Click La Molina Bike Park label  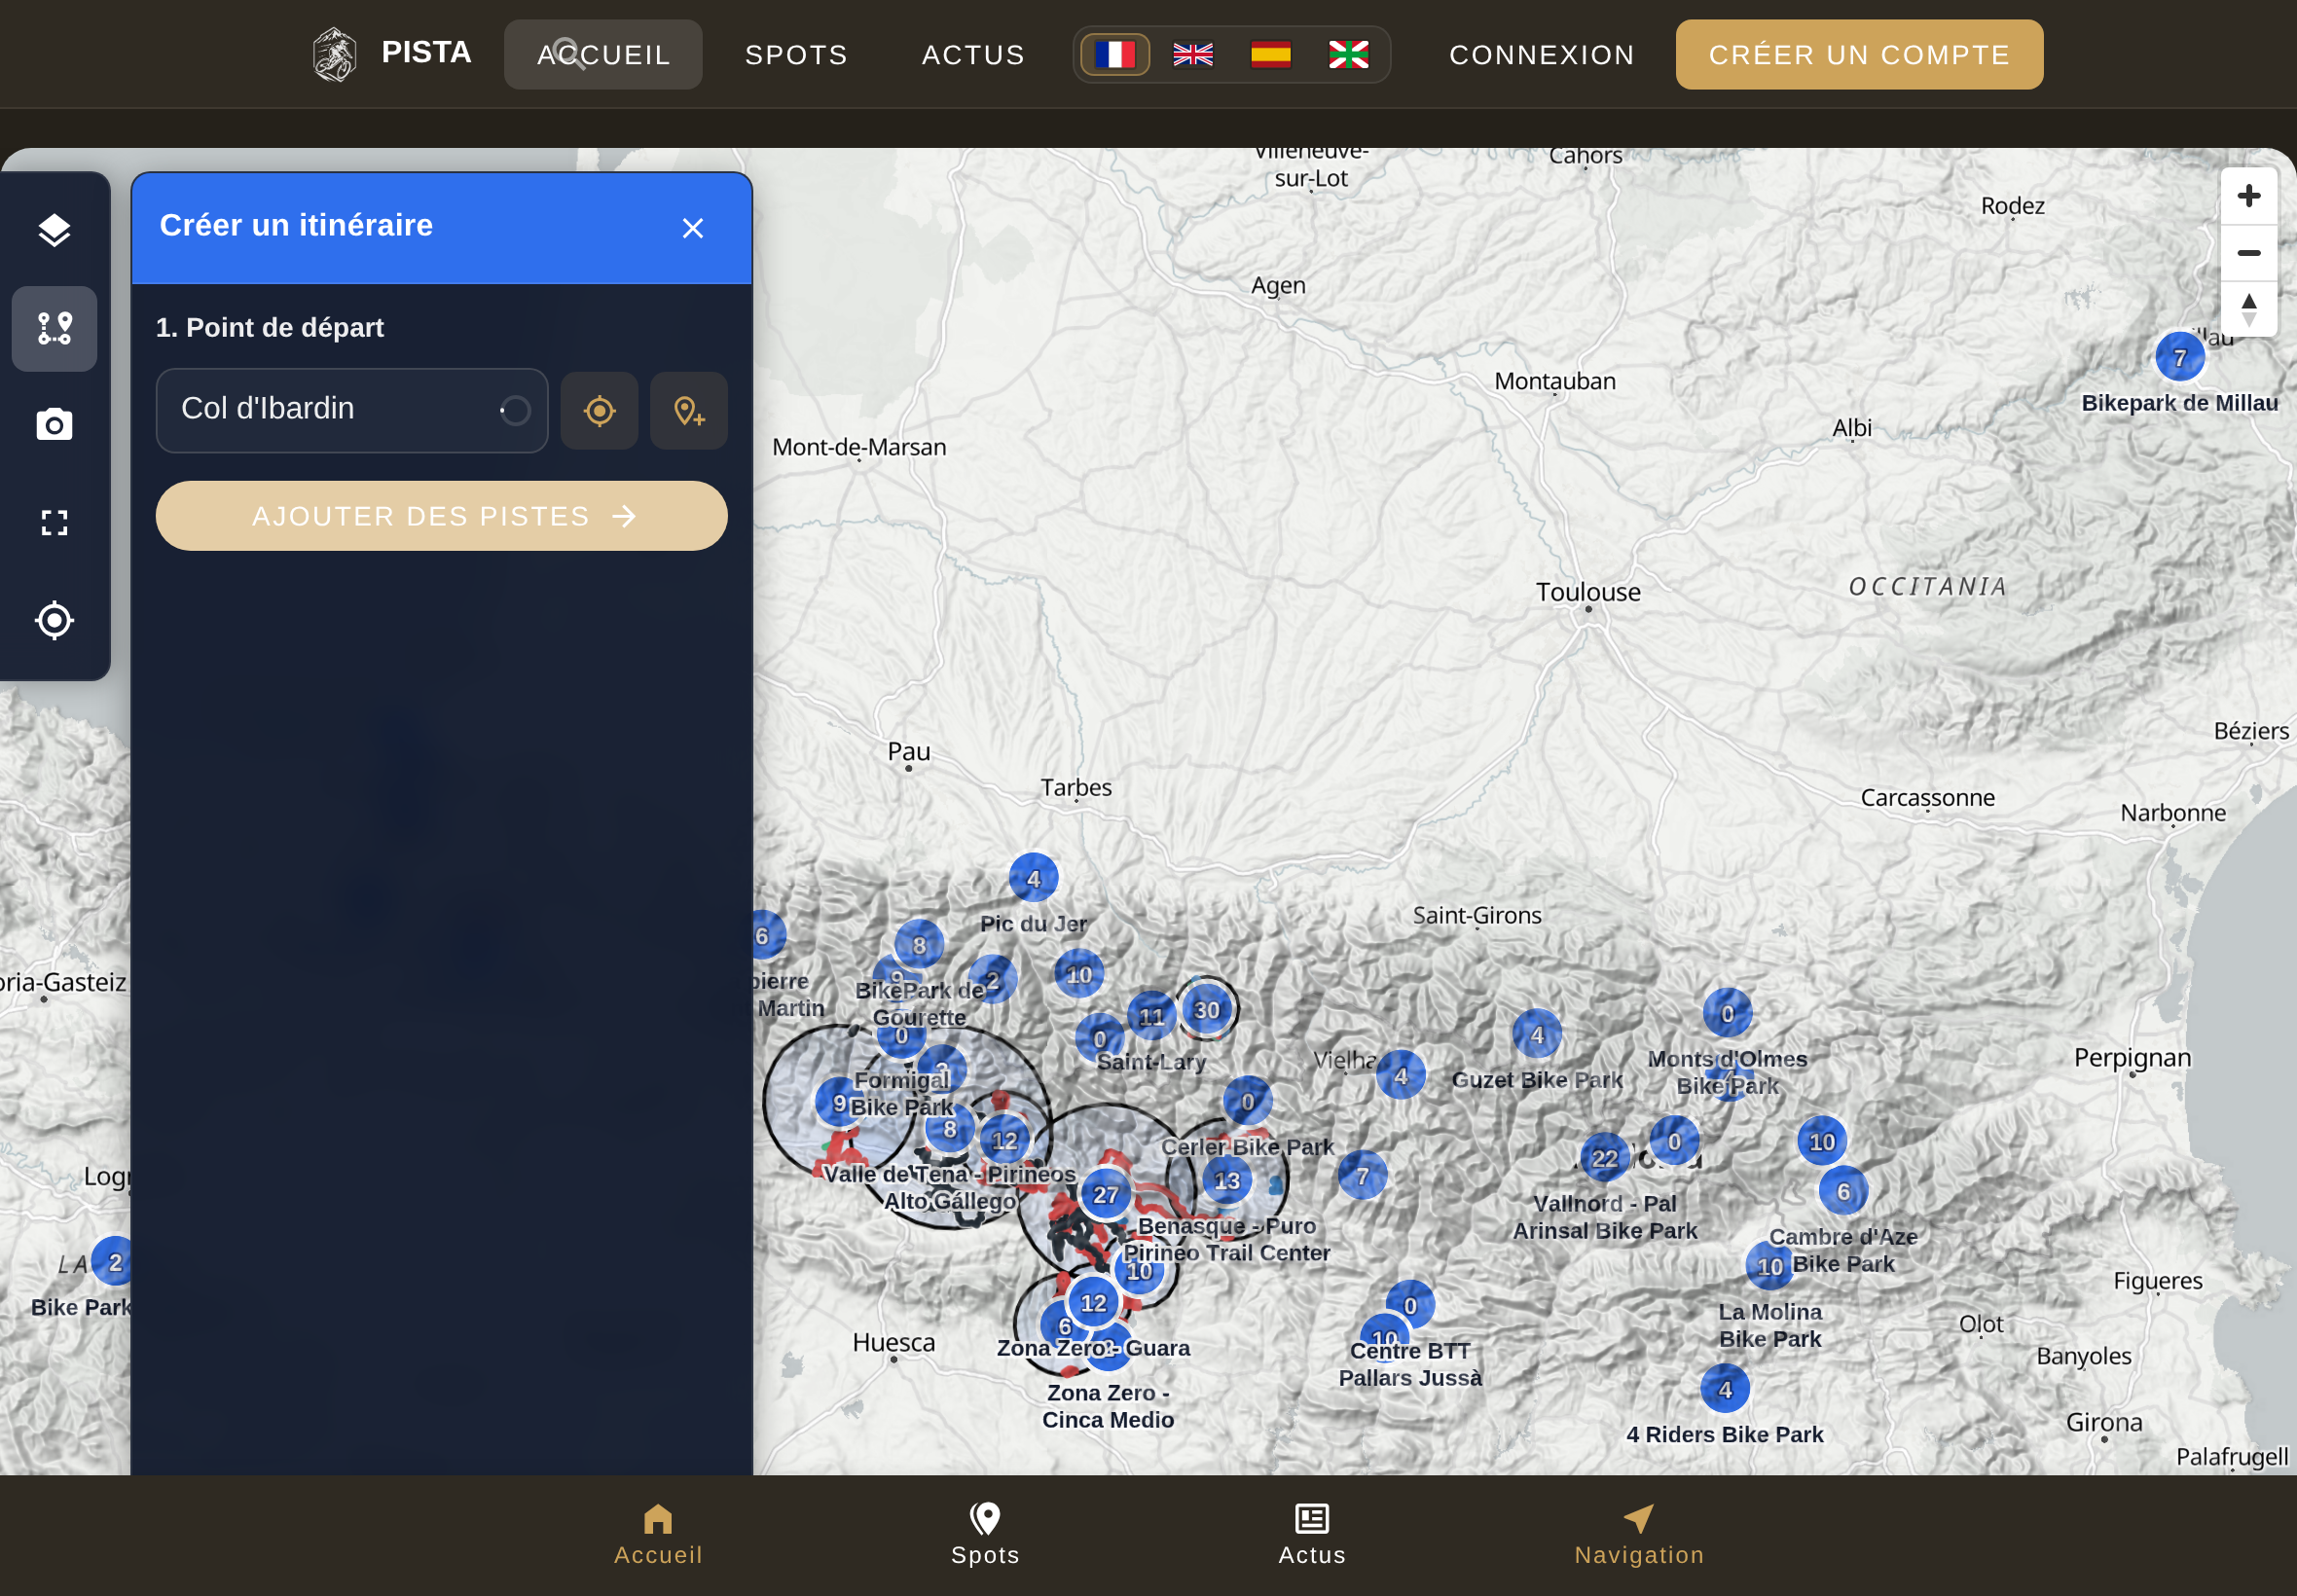[1770, 1325]
